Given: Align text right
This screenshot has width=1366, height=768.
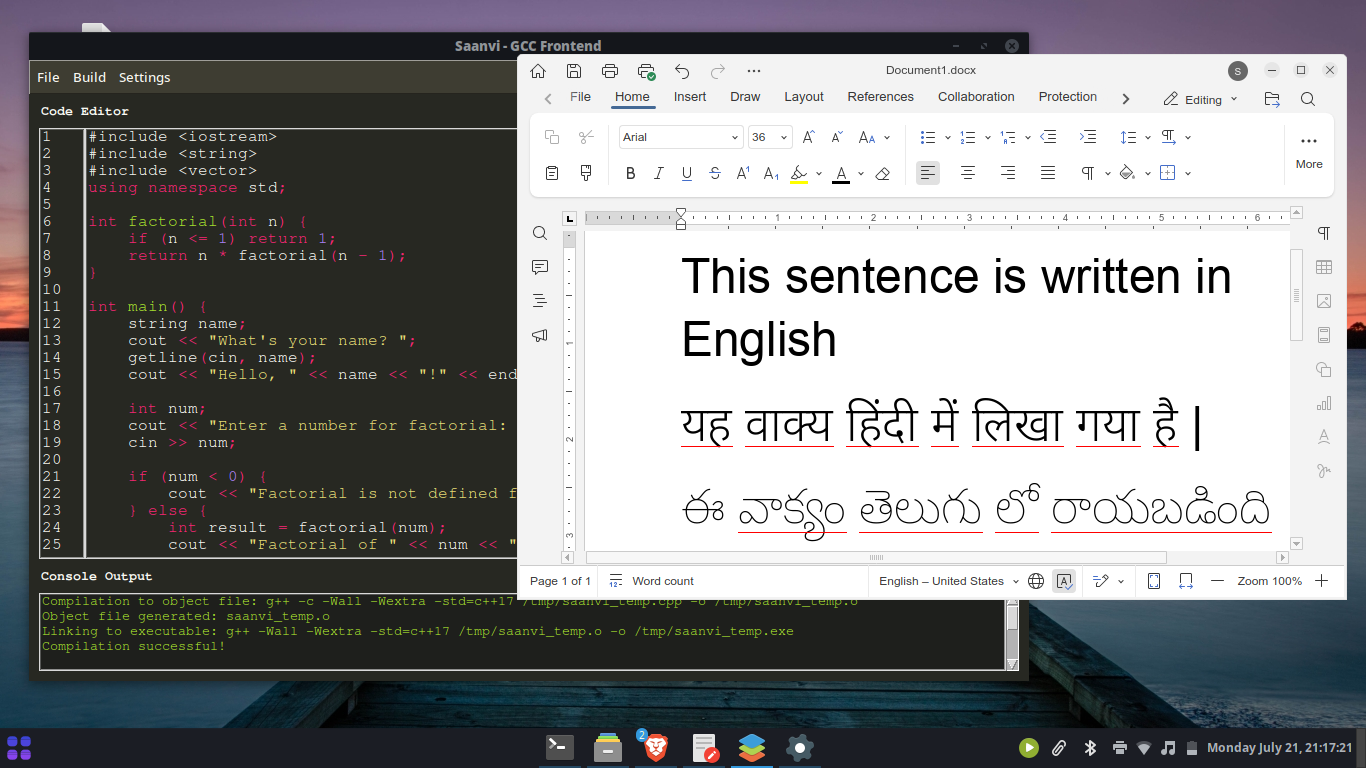Looking at the screenshot, I should click(1008, 173).
